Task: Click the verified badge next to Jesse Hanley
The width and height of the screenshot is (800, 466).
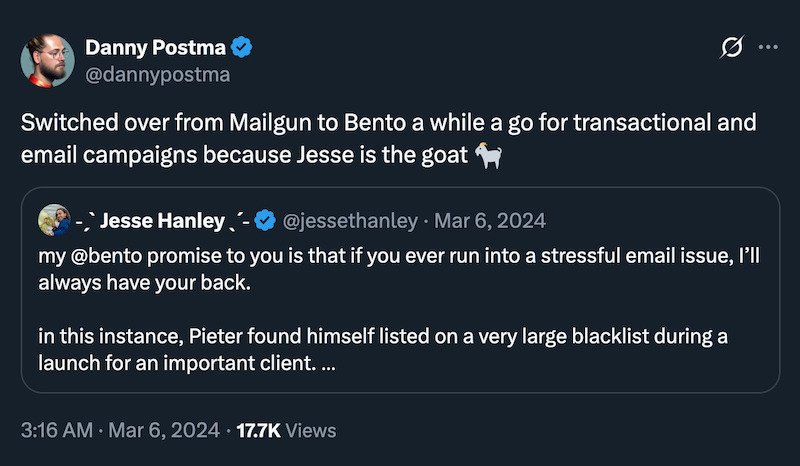Action: coord(266,219)
